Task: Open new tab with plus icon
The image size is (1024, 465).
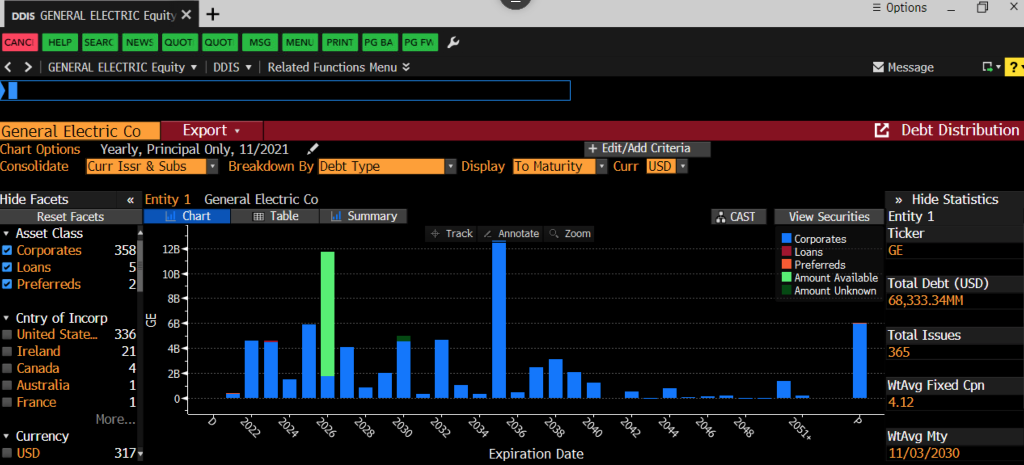Action: coord(213,14)
